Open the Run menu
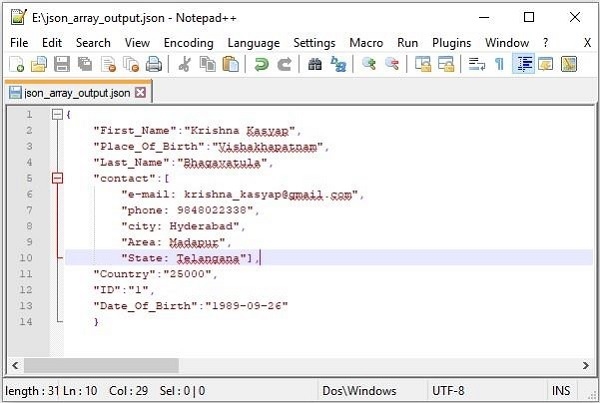The width and height of the screenshot is (600, 403). click(x=408, y=42)
